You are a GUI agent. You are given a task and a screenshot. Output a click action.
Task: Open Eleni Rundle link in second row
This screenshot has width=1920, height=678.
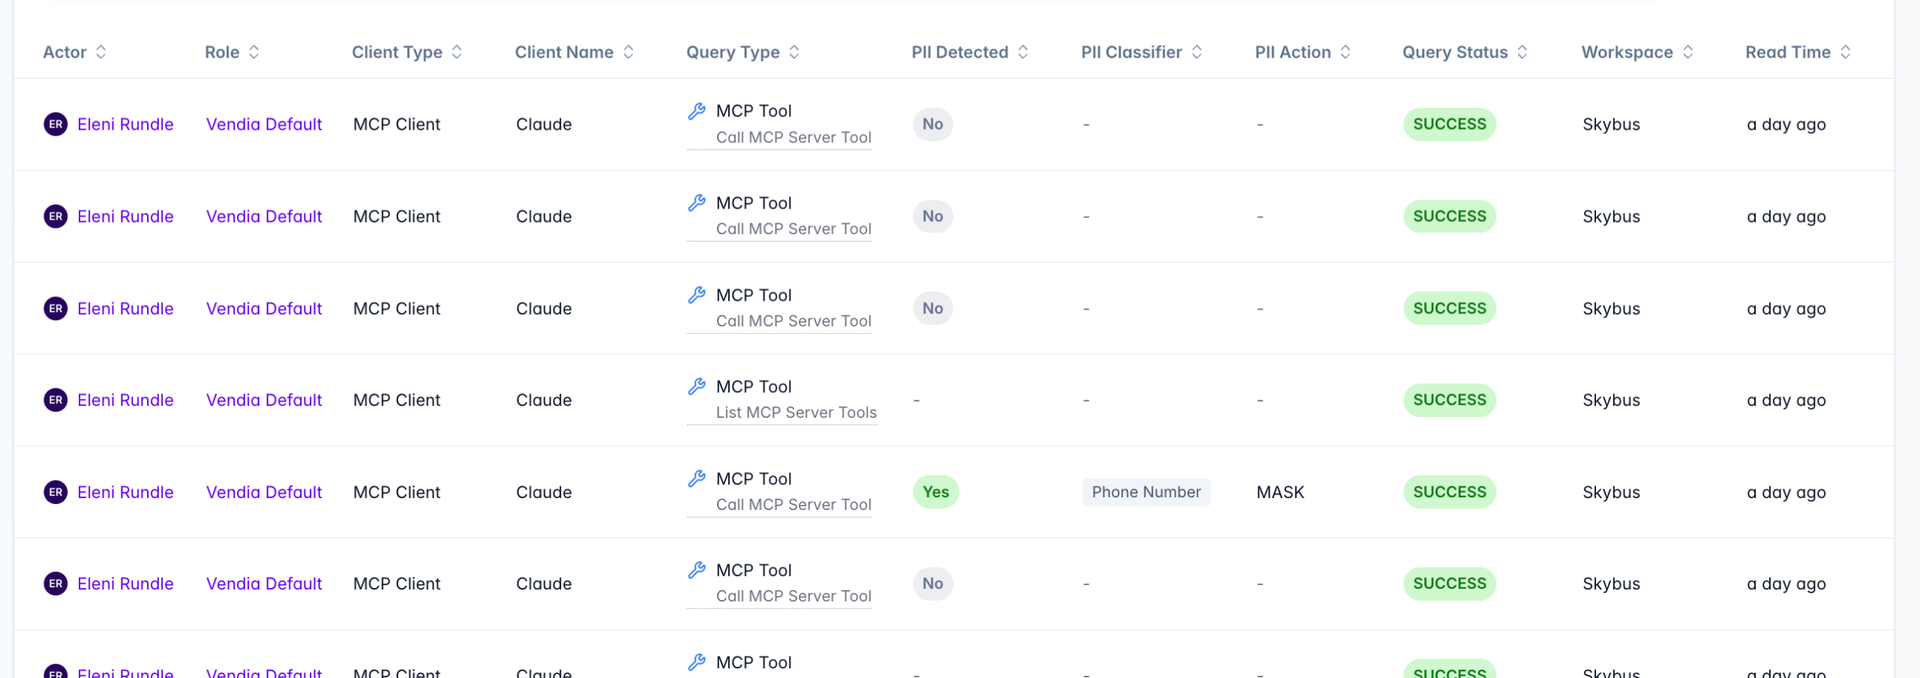(x=125, y=216)
